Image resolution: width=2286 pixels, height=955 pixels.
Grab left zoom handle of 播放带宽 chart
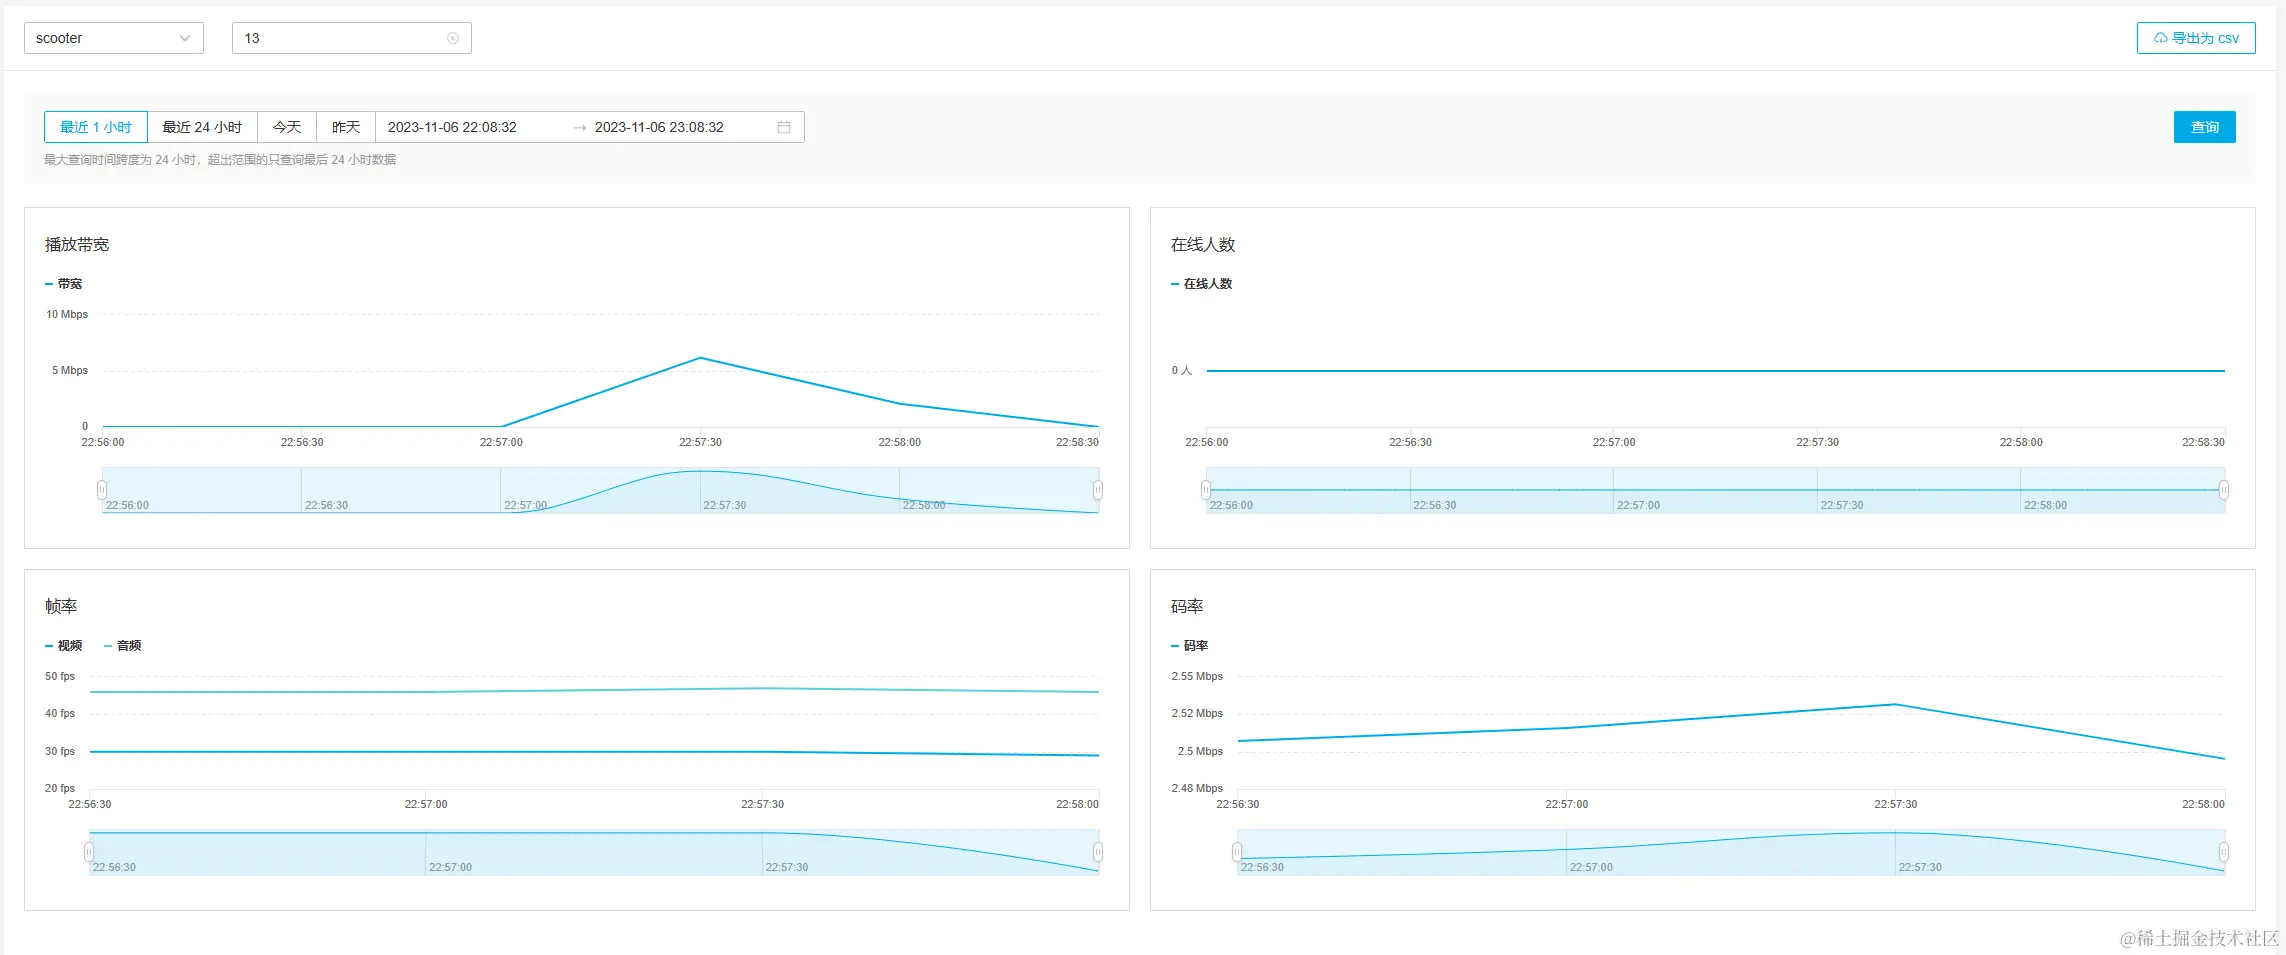pos(102,490)
